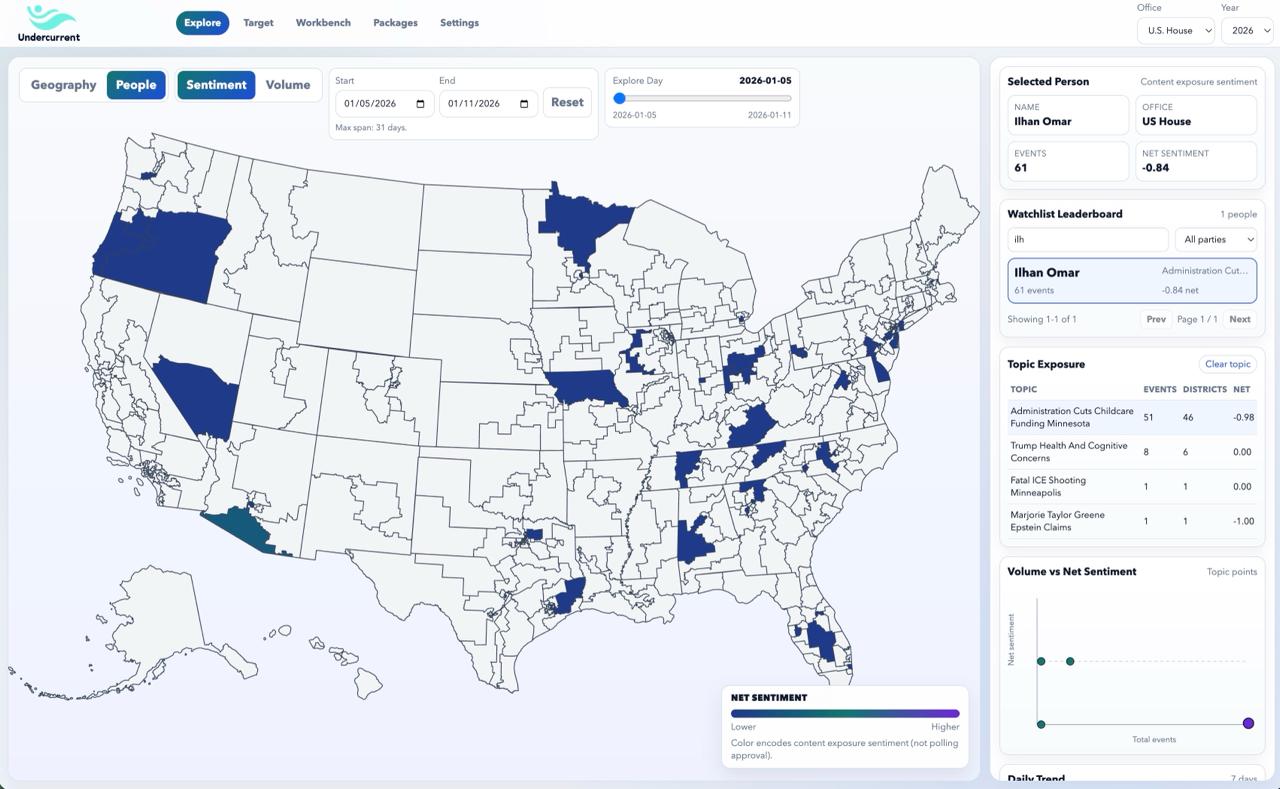
Task: Go to the next Watchlist page
Action: [1240, 319]
